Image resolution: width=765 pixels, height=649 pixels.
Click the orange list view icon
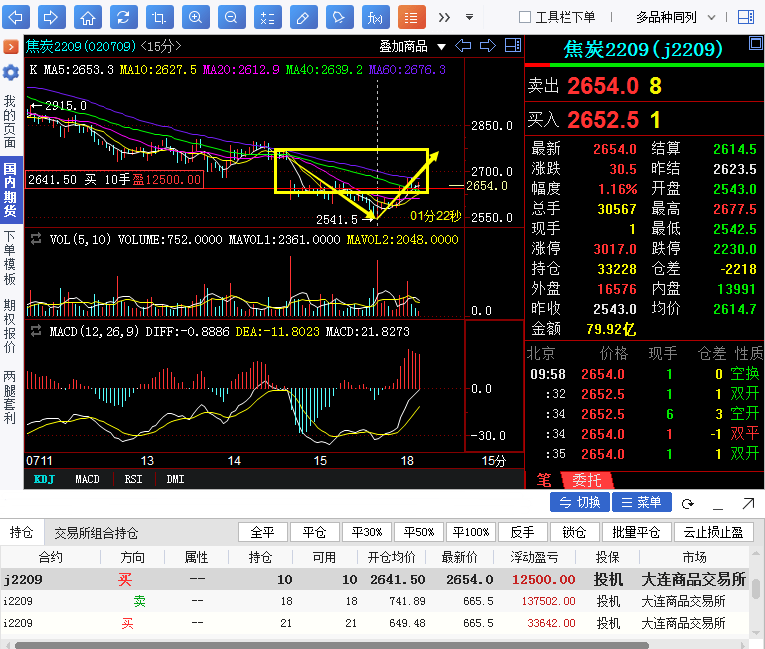(411, 17)
